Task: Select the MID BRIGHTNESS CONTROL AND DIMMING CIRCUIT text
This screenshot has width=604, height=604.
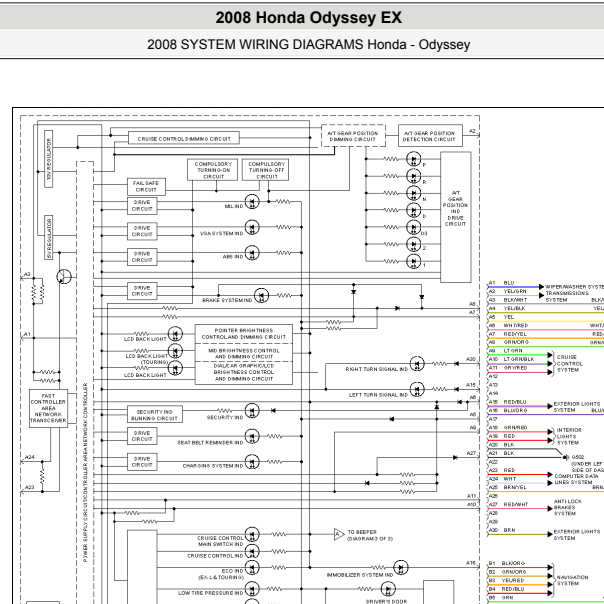Action: [x=244, y=354]
